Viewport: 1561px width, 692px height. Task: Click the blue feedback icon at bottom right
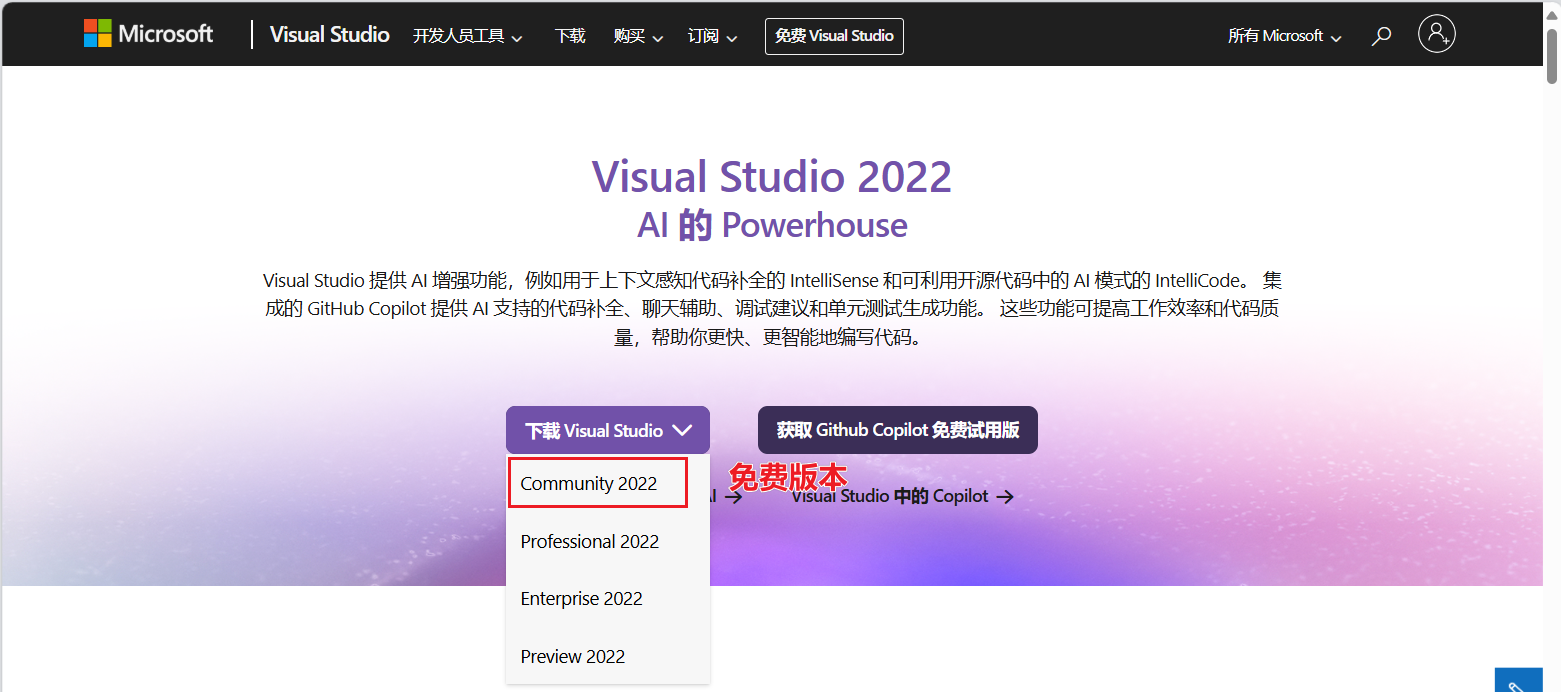coord(1518,681)
